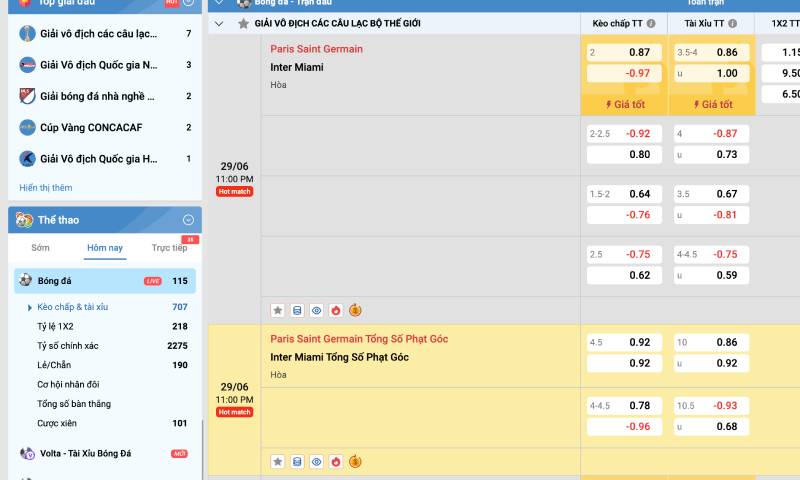The image size is (800, 480).
Task: Click the Hot match badge on the first match
Action: pos(234,192)
